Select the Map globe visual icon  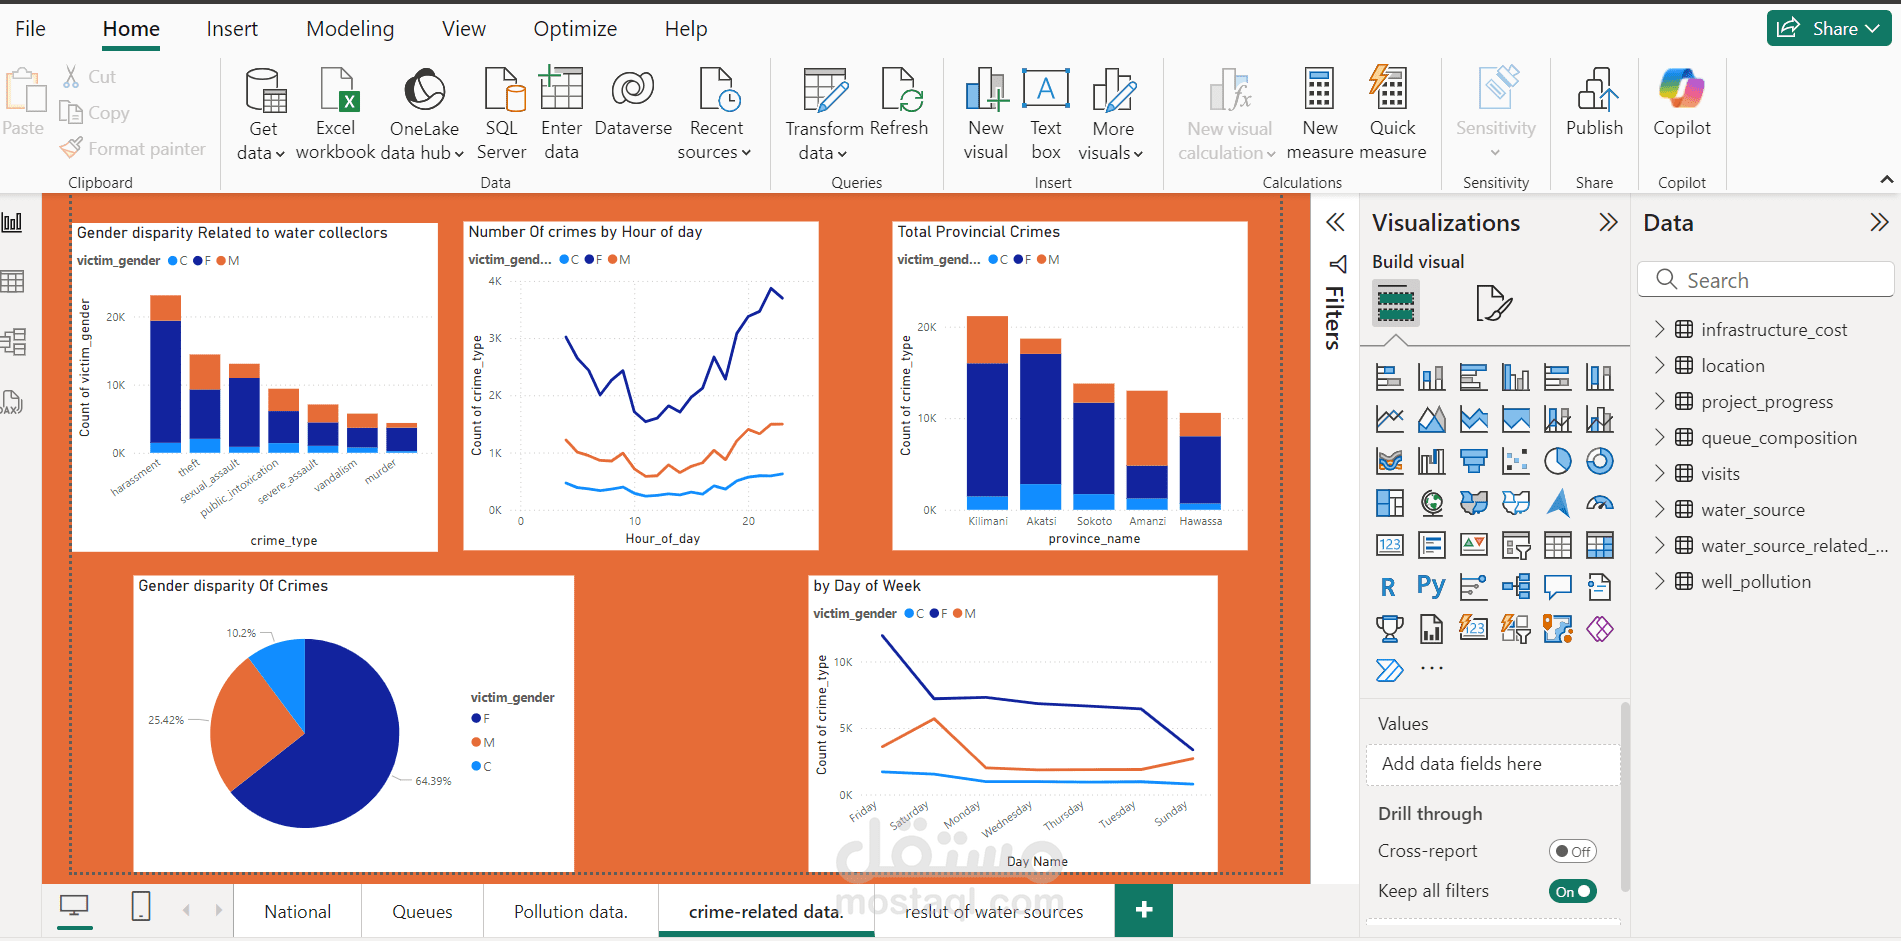1431,503
